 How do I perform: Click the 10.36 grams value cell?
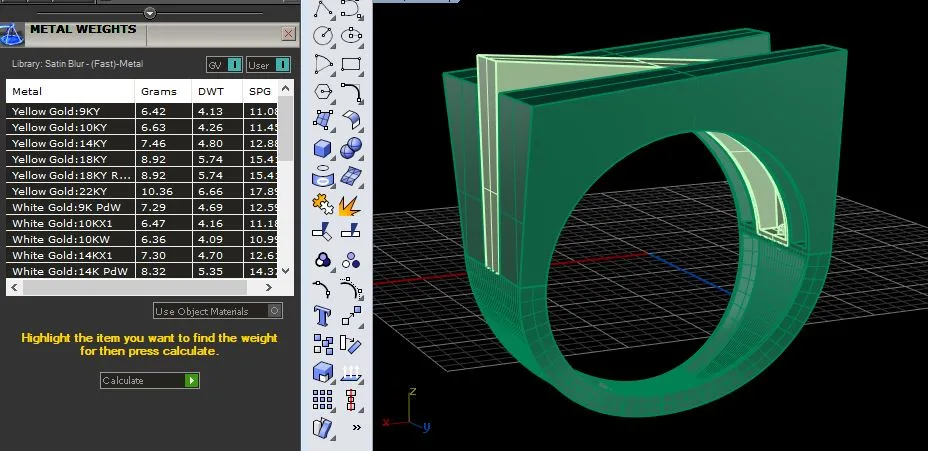(164, 191)
